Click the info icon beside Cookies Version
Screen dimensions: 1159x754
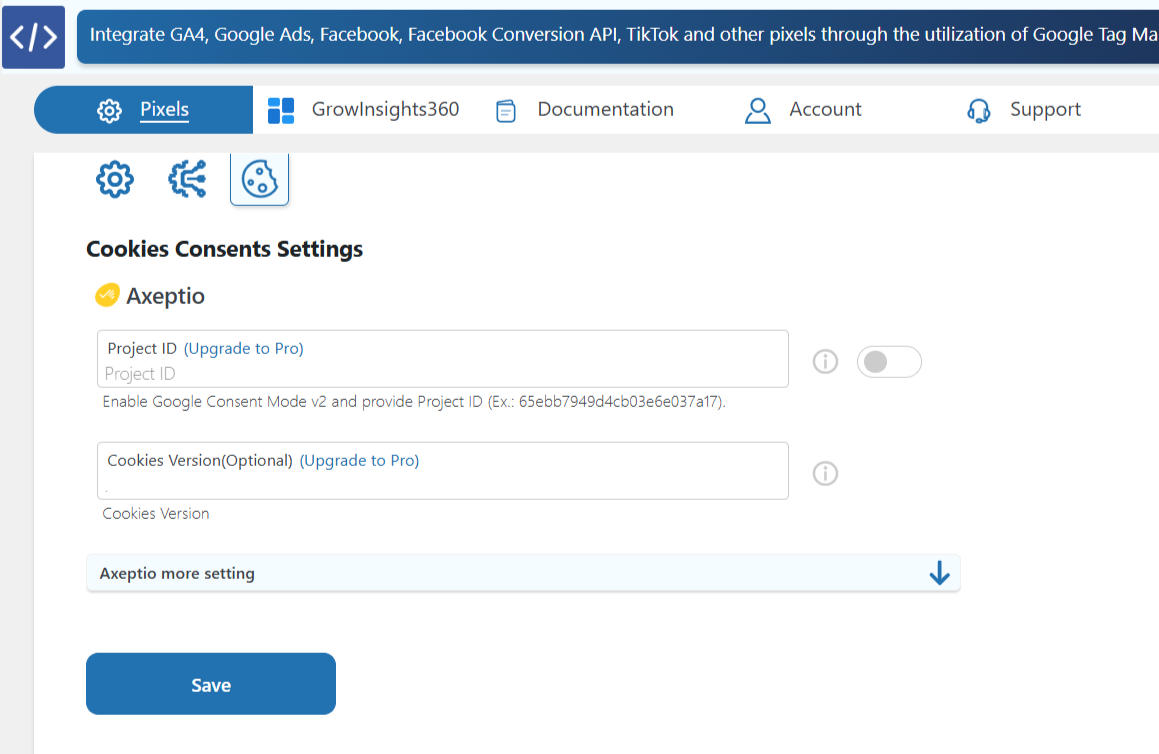tap(825, 473)
